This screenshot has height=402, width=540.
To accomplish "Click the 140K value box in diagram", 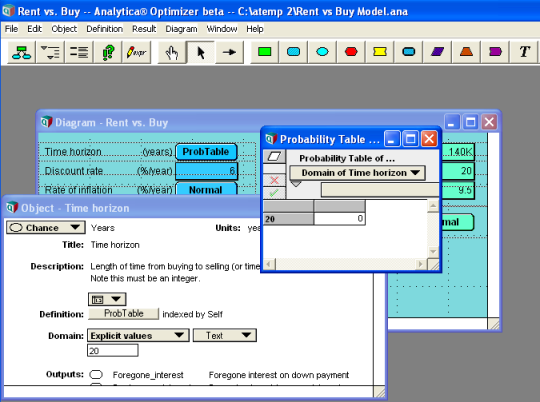I will coord(458,152).
